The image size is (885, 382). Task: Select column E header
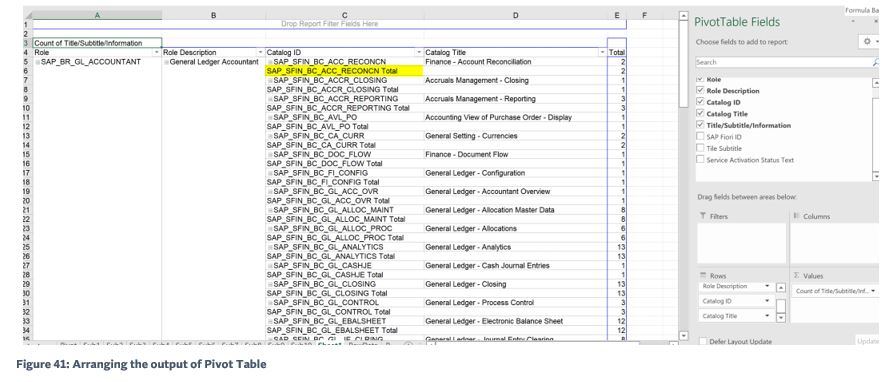tap(616, 15)
